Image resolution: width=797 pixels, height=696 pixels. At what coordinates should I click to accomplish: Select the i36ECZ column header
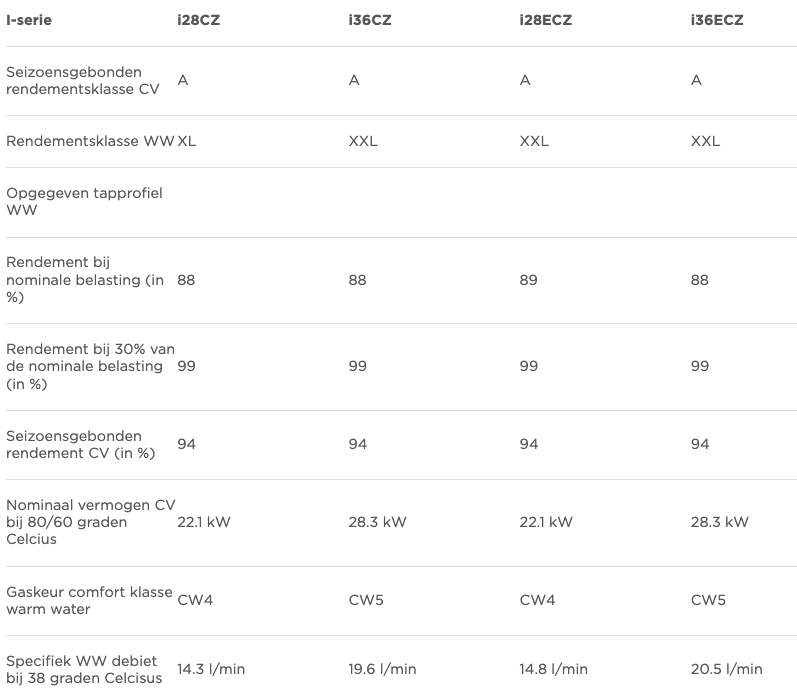[717, 20]
